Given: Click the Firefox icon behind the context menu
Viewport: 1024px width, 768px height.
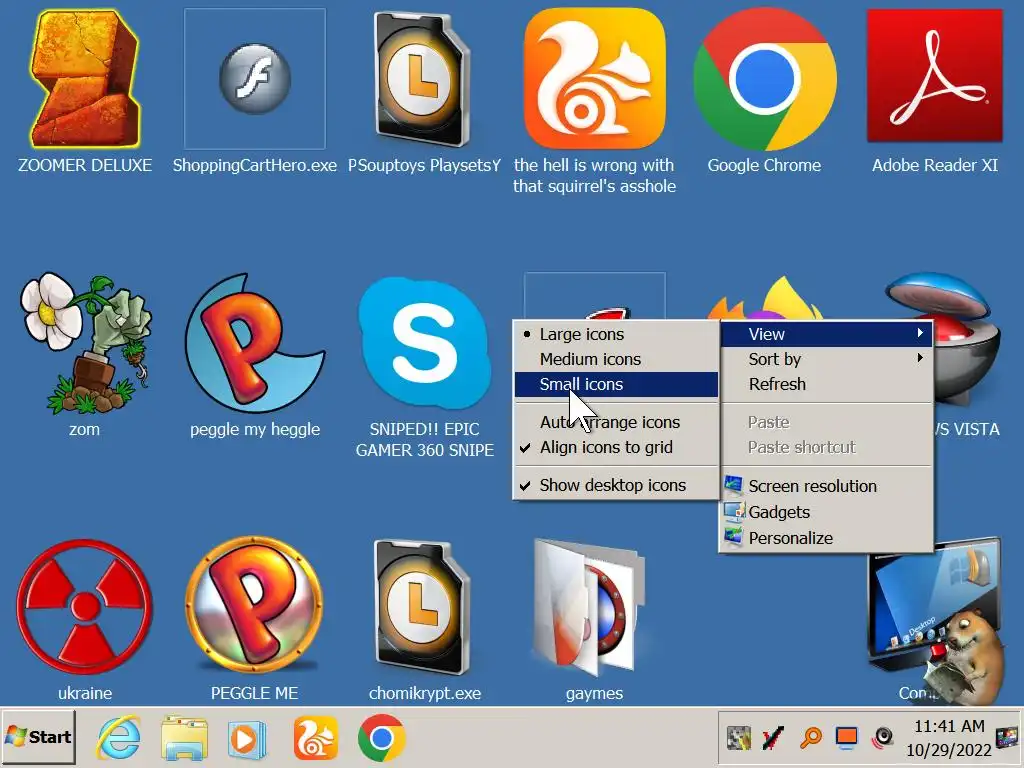Looking at the screenshot, I should point(764,299).
